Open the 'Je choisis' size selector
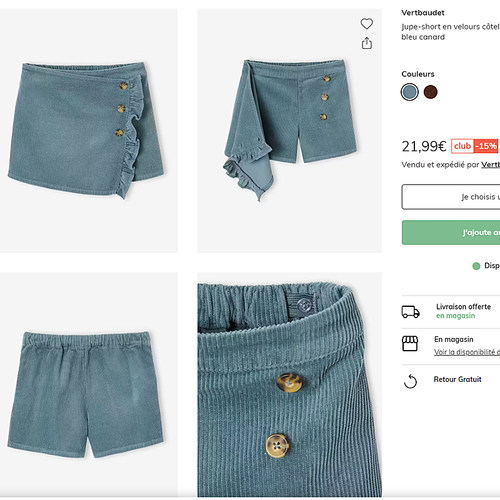Image resolution: width=500 pixels, height=500 pixels. (x=451, y=197)
